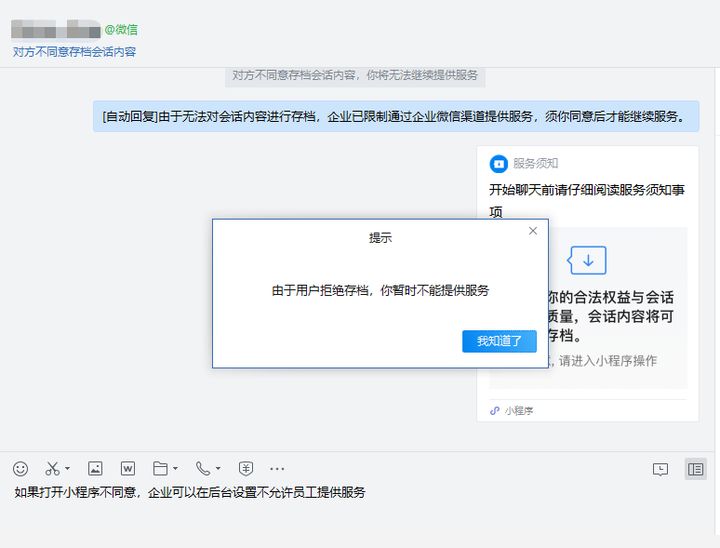Toggle the chat sidebar panel

coord(695,469)
